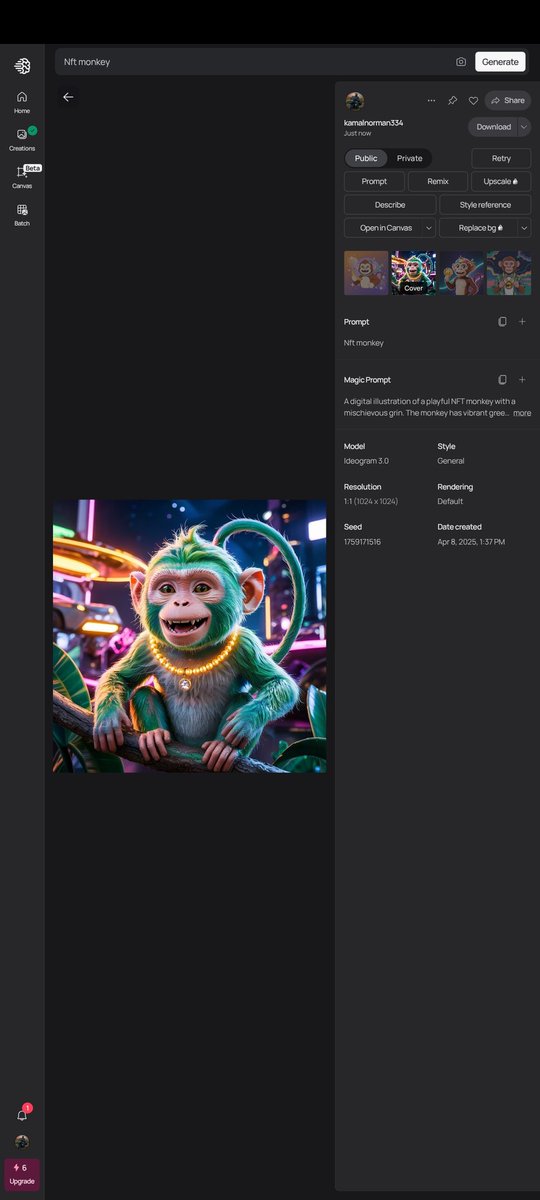Open the Home sidebar item

[22, 102]
